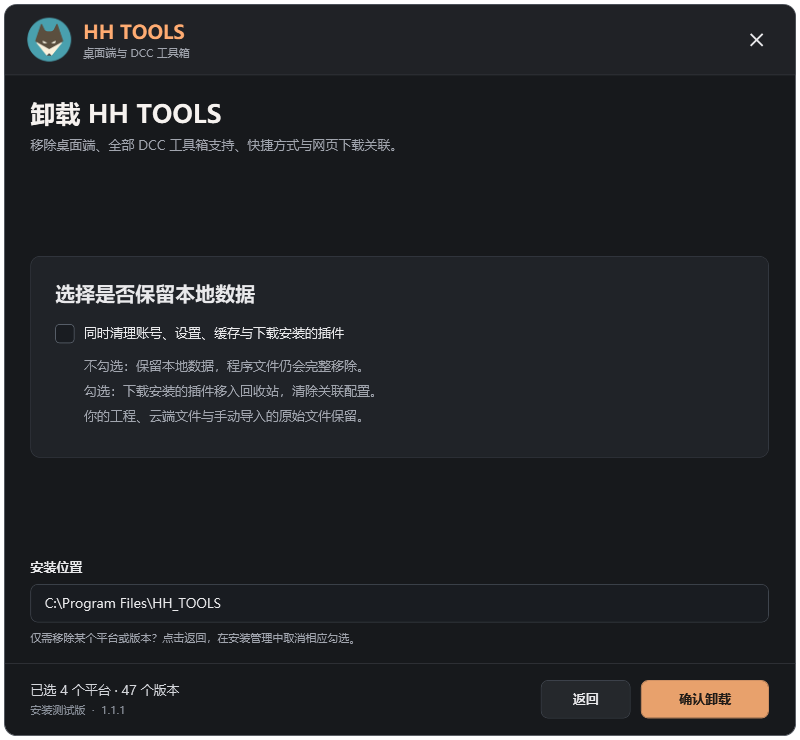Confirm uninstall with the 确认卸载 button
Screen dimensions: 800x740
pyautogui.click(x=705, y=699)
